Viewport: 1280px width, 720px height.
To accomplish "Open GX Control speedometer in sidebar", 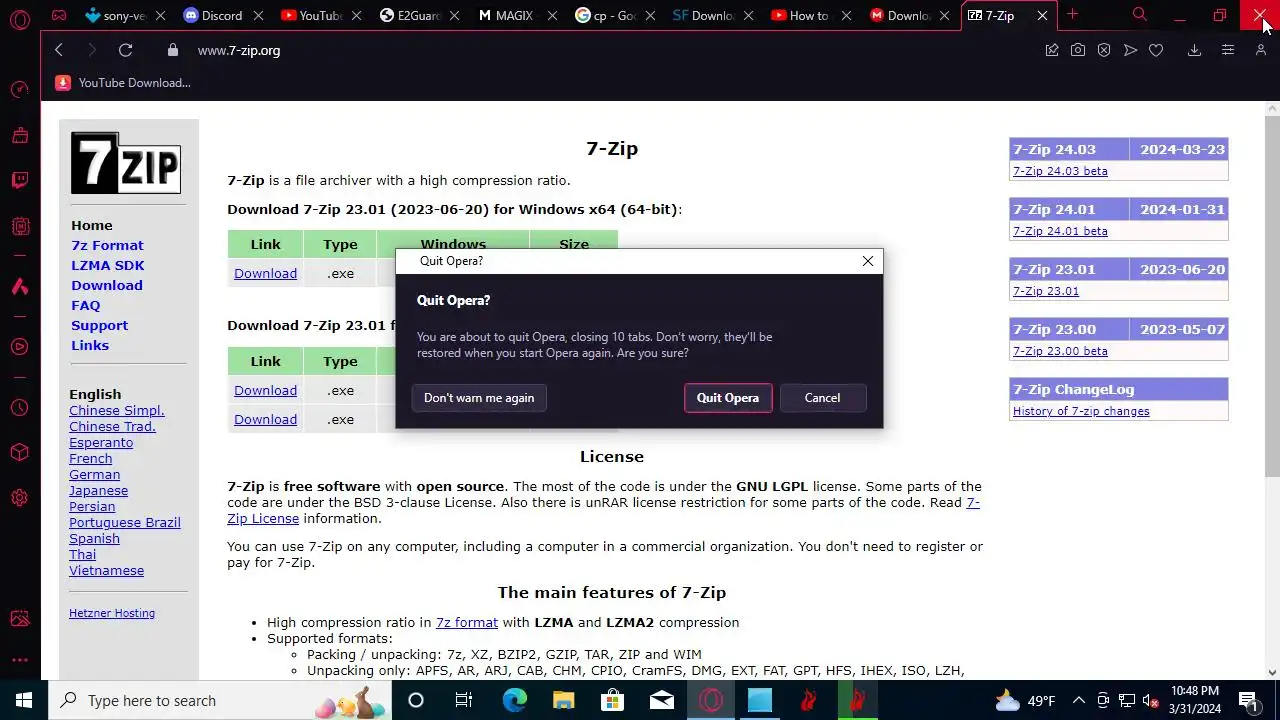I will click(x=20, y=90).
